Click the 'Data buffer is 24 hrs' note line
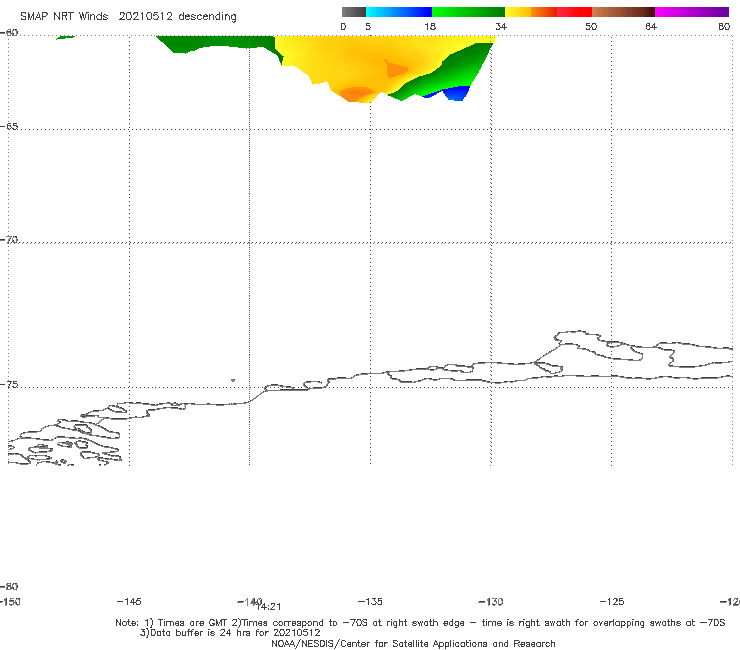This screenshot has width=740, height=650. pyautogui.click(x=230, y=633)
